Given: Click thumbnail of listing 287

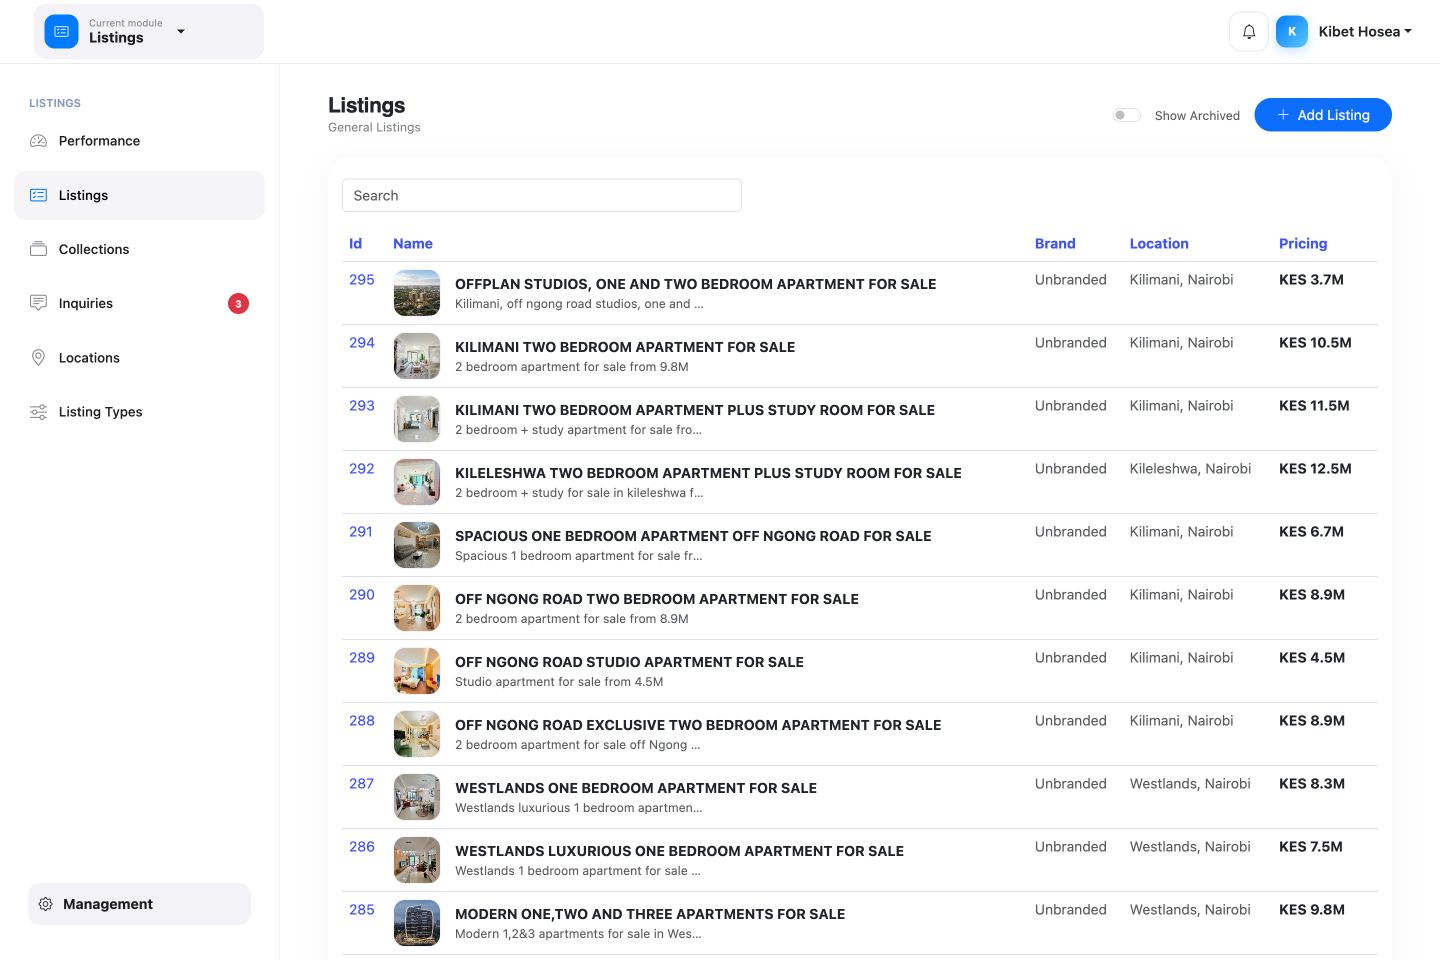Looking at the screenshot, I should pos(417,797).
